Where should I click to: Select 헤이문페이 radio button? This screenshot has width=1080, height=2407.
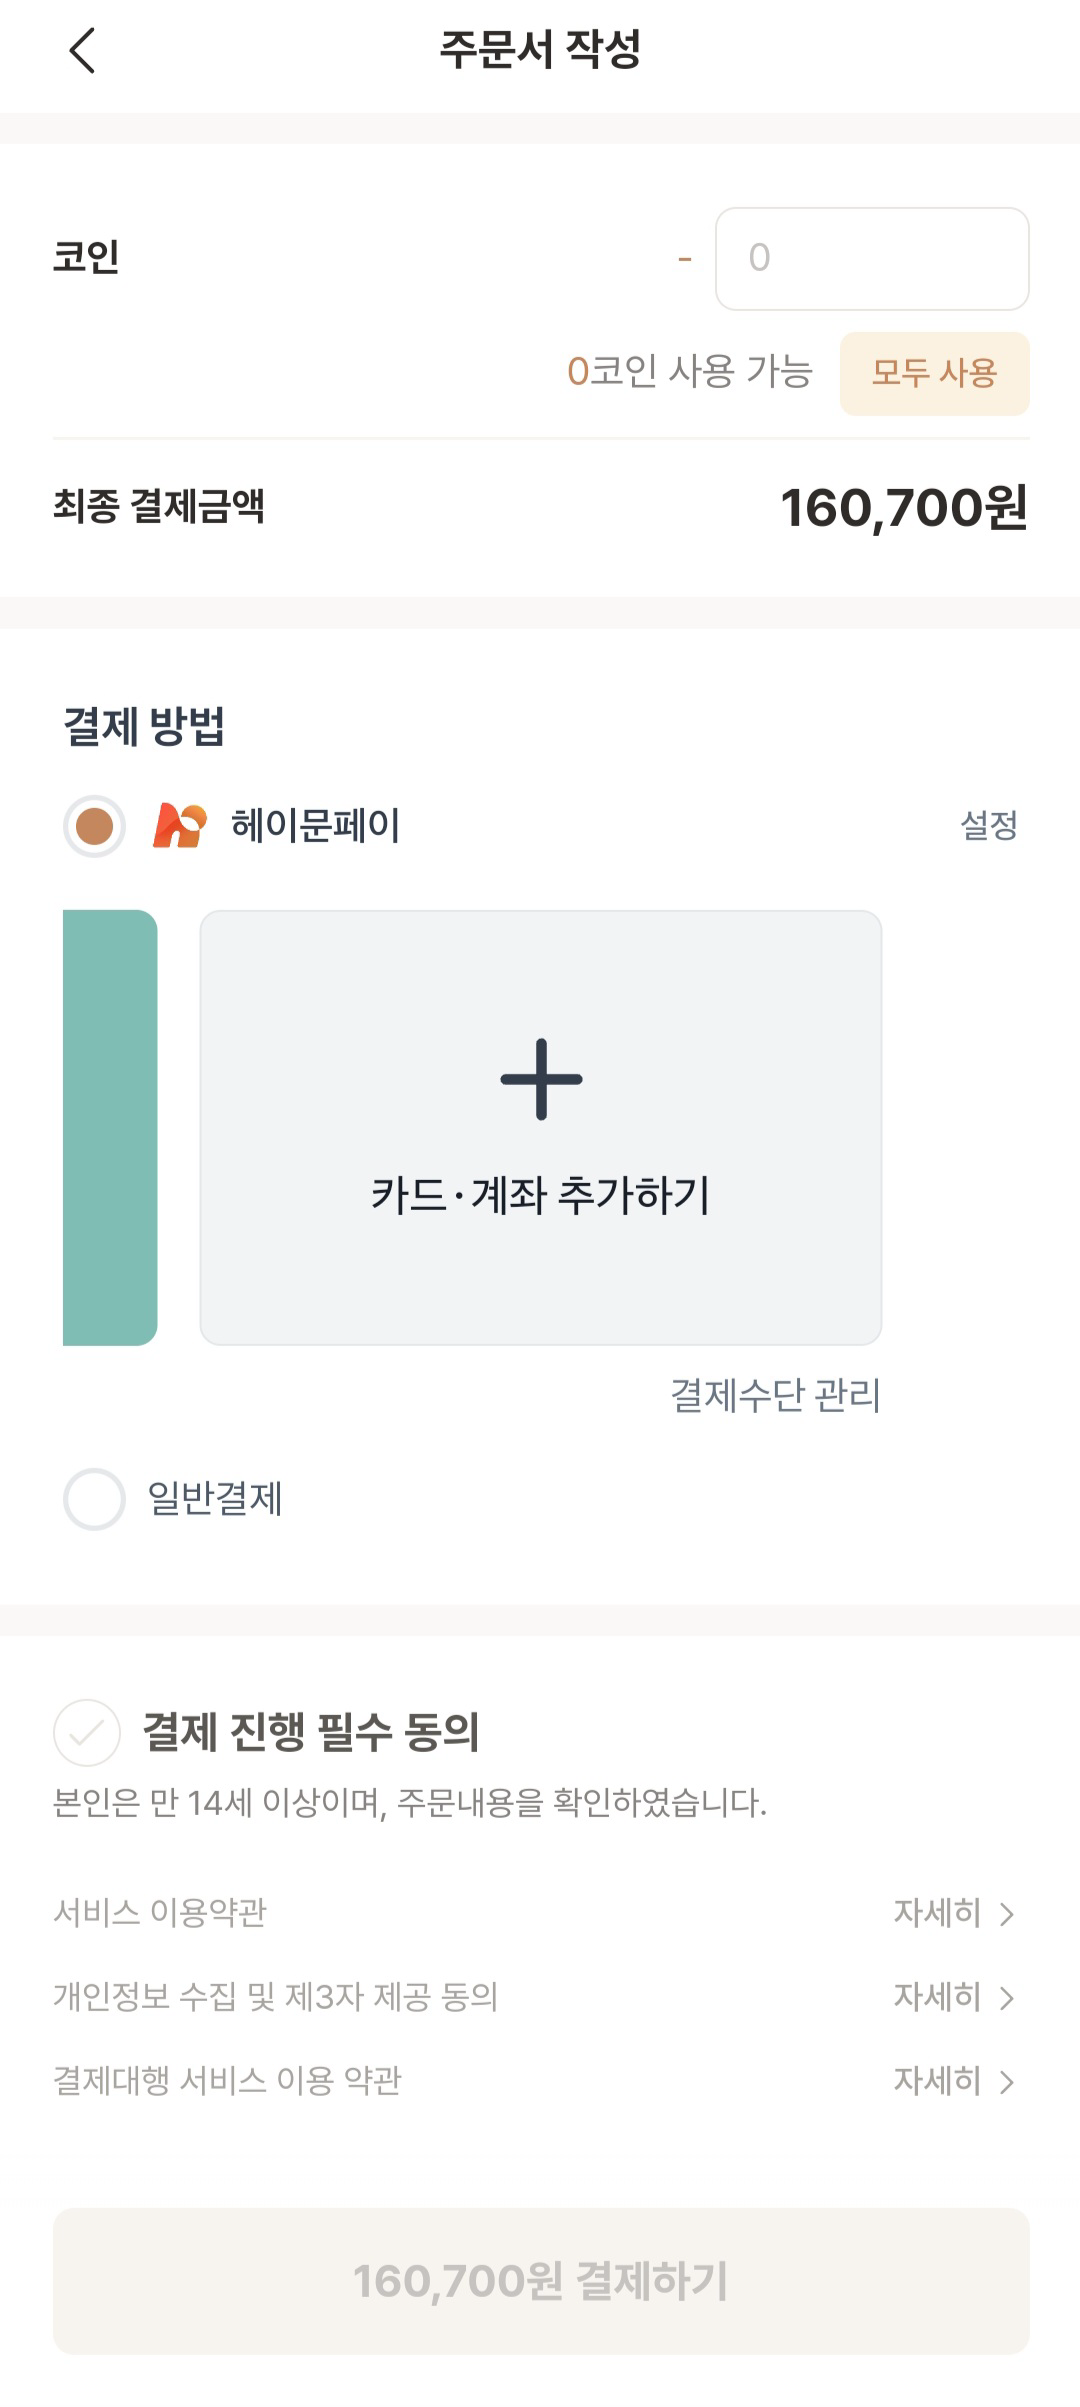[x=94, y=826]
